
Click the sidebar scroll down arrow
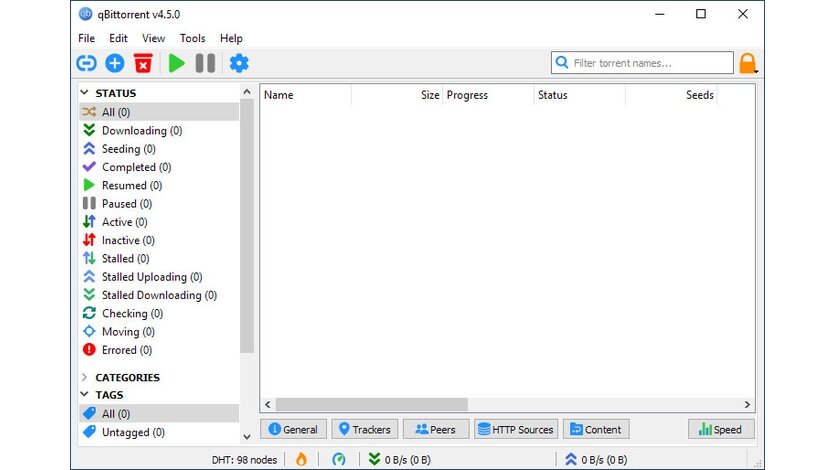coord(247,437)
